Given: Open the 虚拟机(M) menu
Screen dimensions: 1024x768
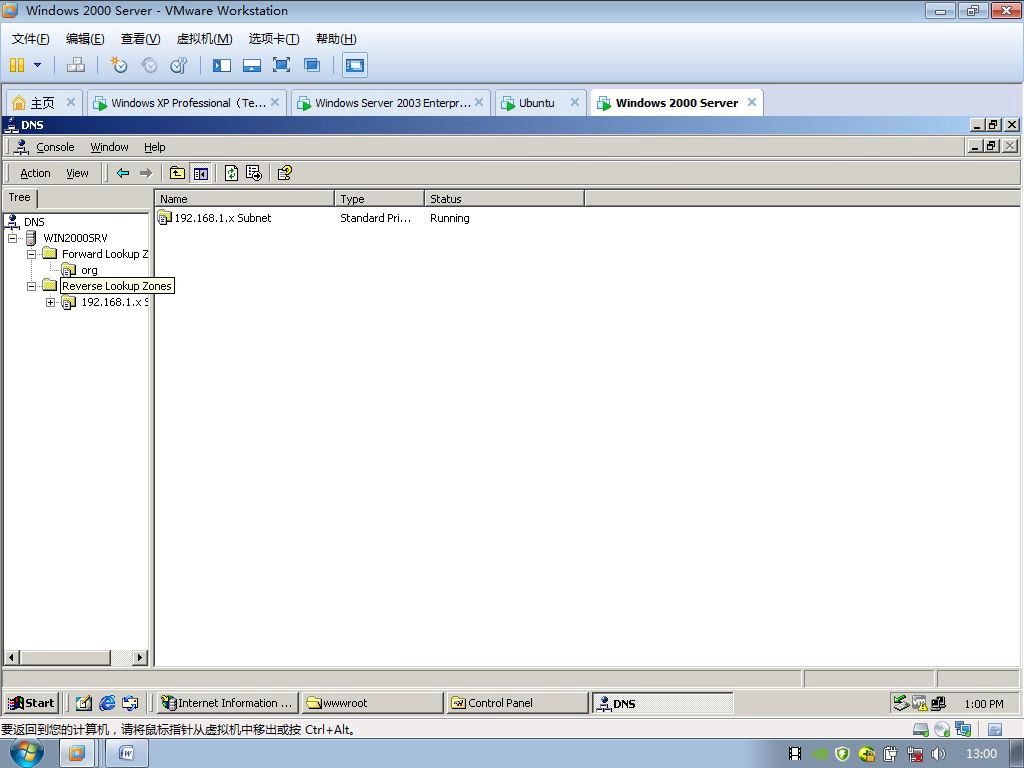Looking at the screenshot, I should coord(204,39).
